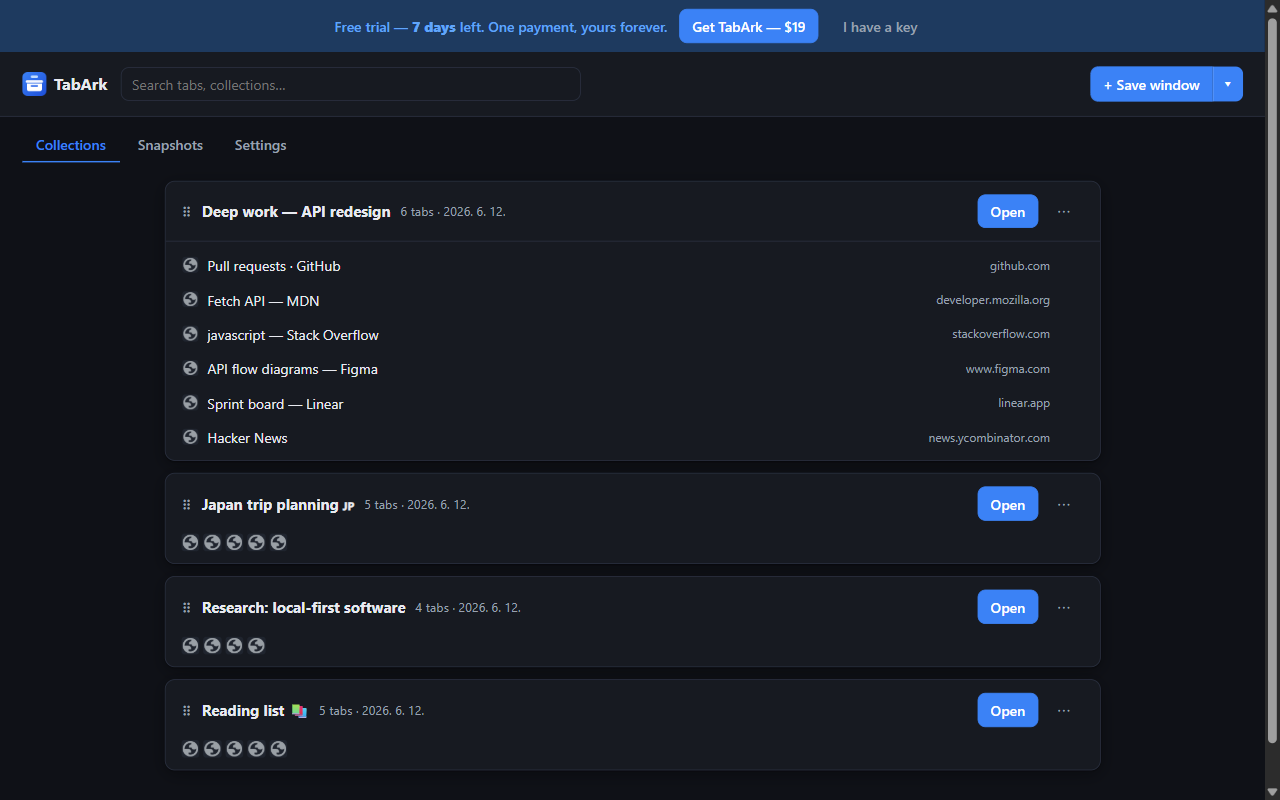Switch to the Settings tab
Image resolution: width=1280 pixels, height=800 pixels.
[x=260, y=145]
